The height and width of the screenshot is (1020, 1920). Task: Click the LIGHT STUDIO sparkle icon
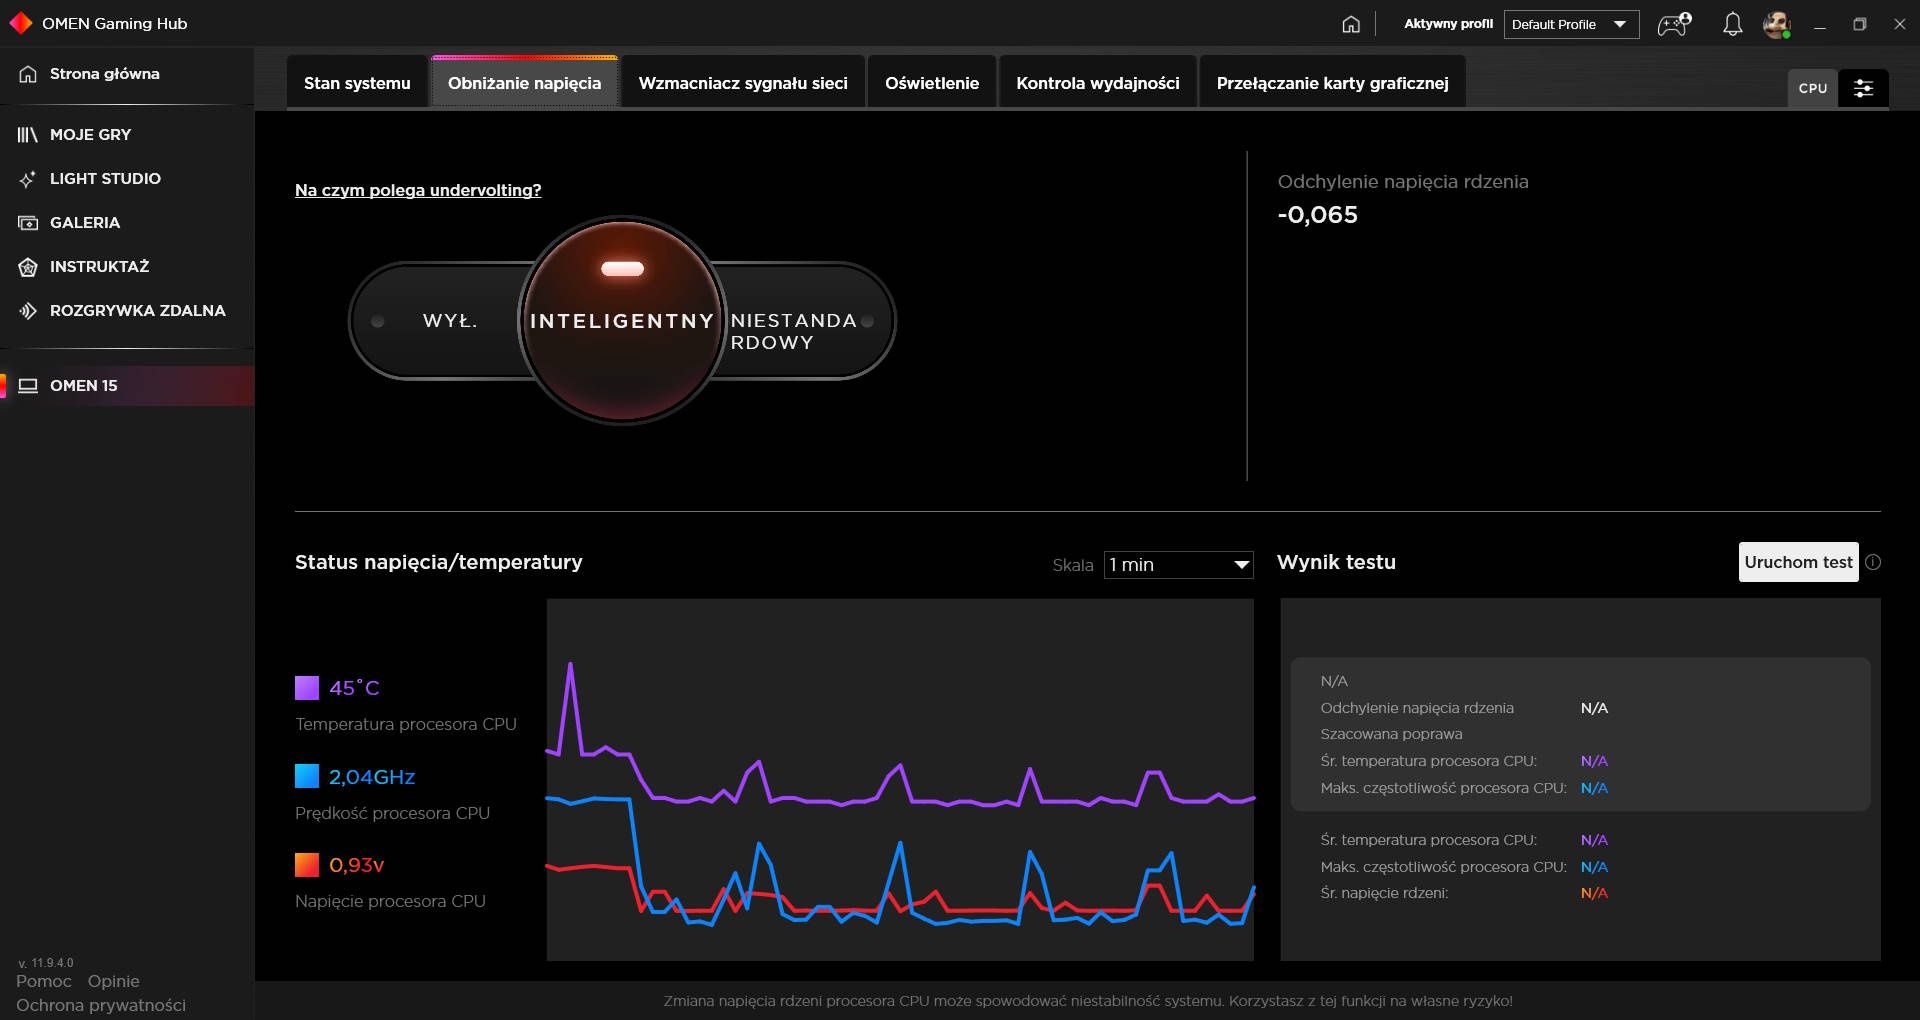(x=28, y=179)
